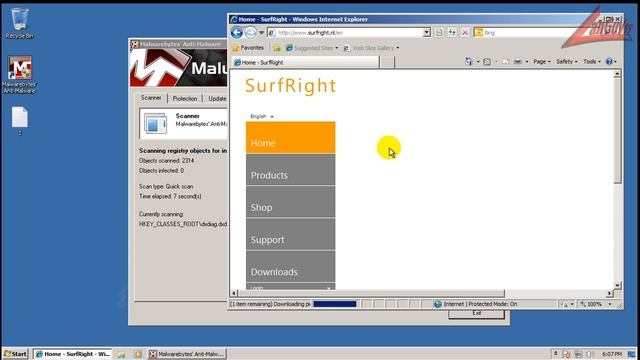This screenshot has width=640, height=360.
Task: Click the Print icon in command bar
Action: (x=518, y=62)
